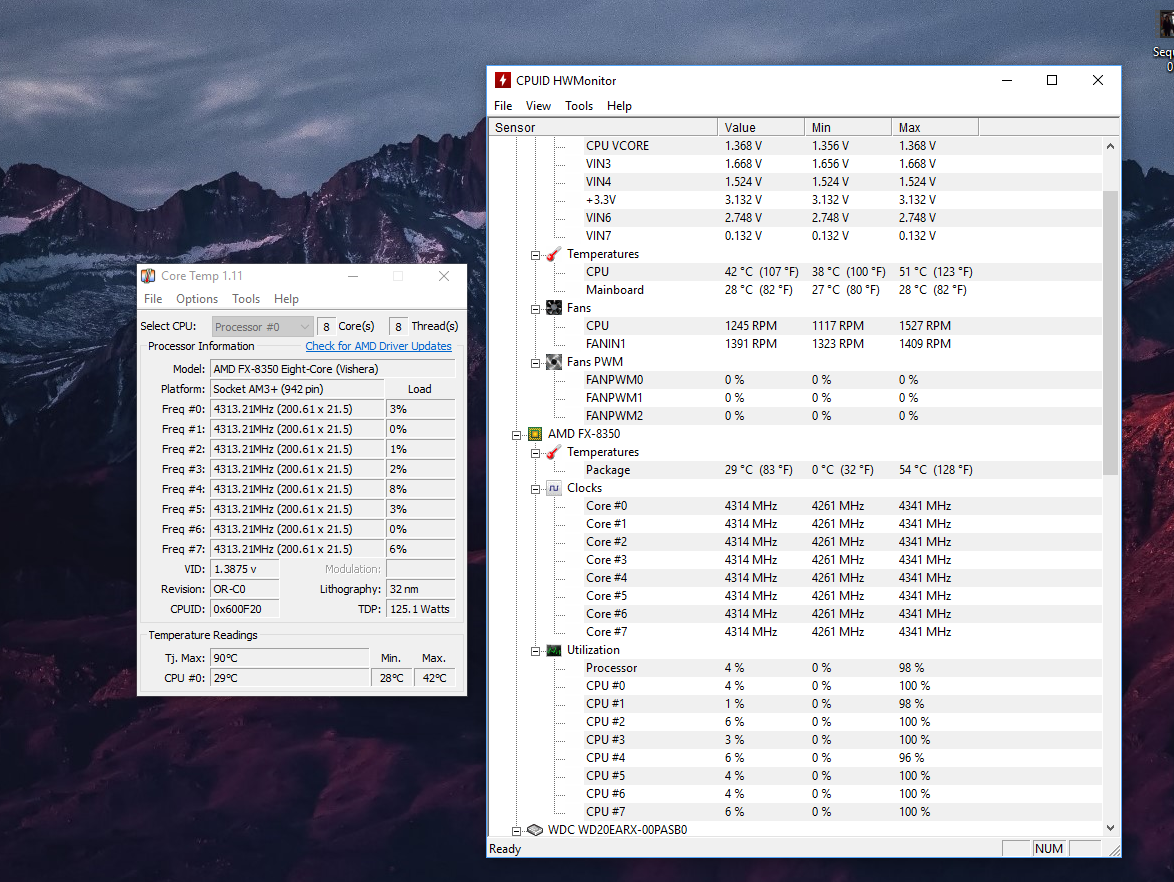Open HWMonitor File menu
This screenshot has height=882, width=1174.
coord(503,106)
